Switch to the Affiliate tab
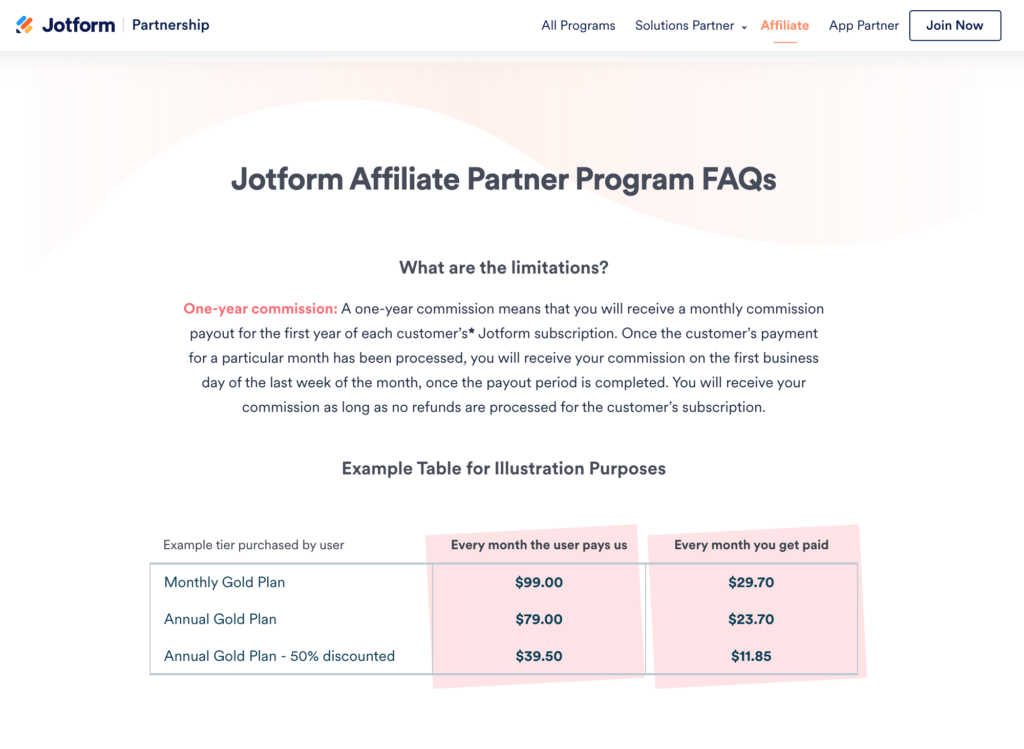1024x749 pixels. [785, 26]
